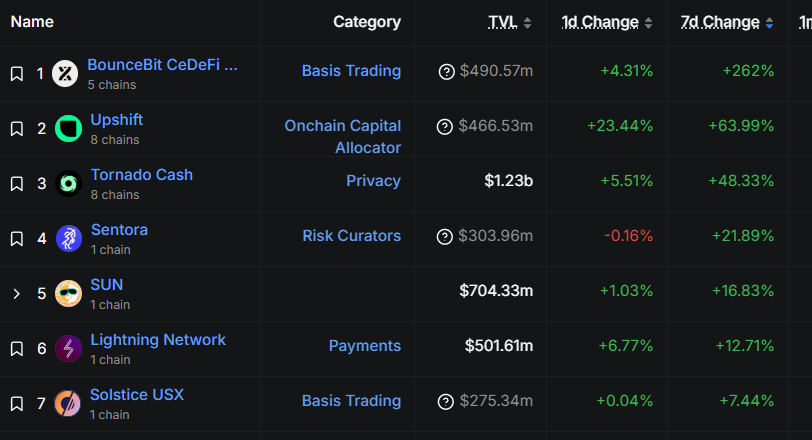
Task: Select the $490.57m TVL value
Action: point(496,71)
